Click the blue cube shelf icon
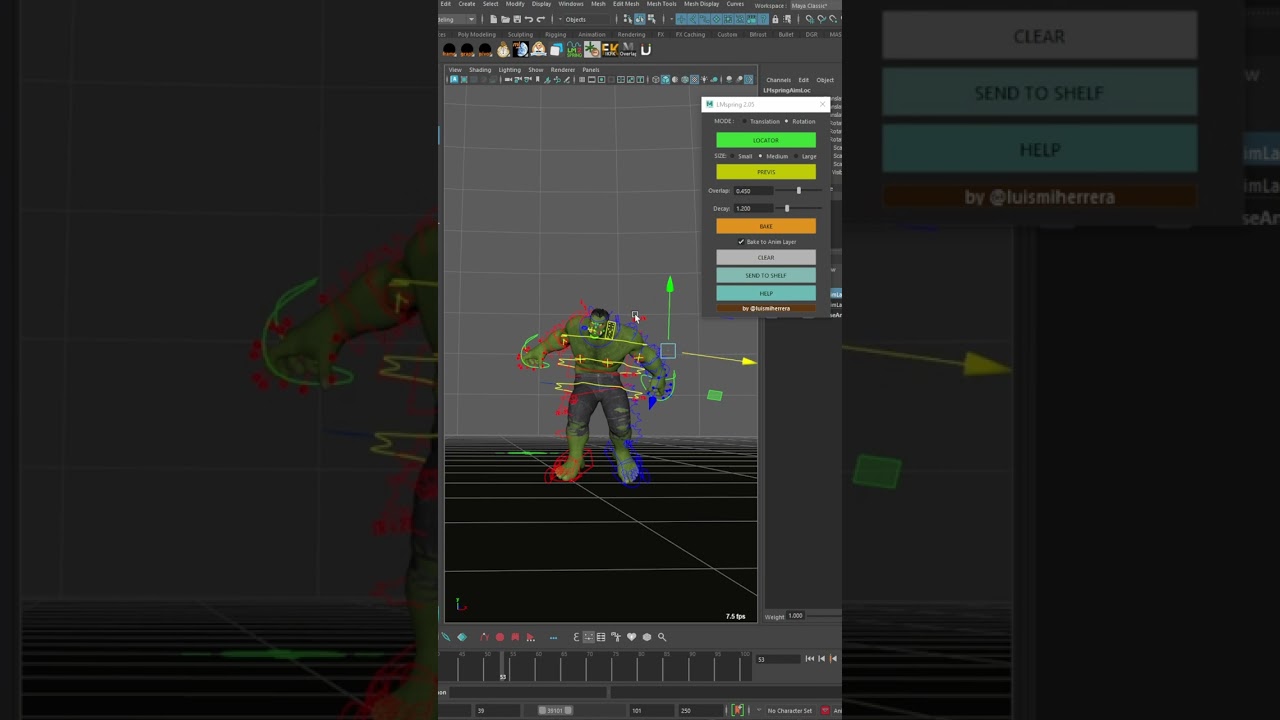 556,49
